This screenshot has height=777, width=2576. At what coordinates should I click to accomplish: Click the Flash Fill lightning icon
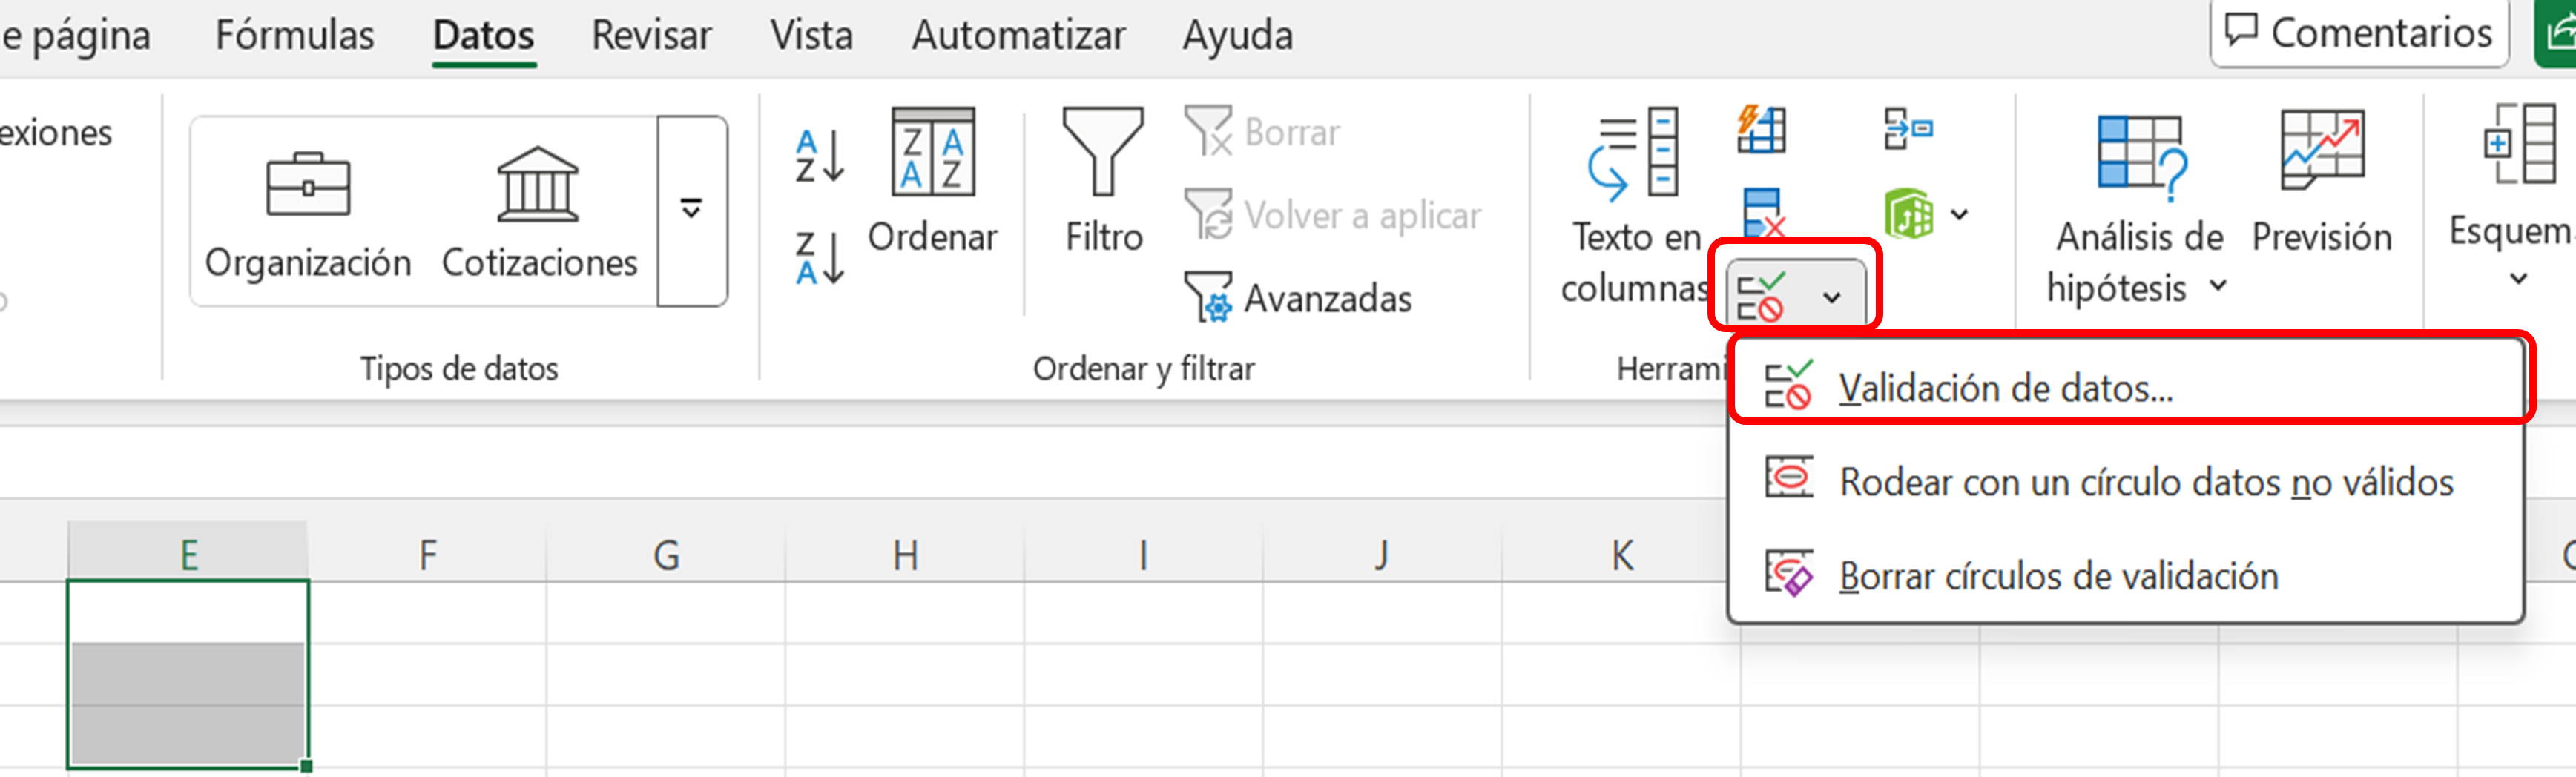tap(1761, 130)
